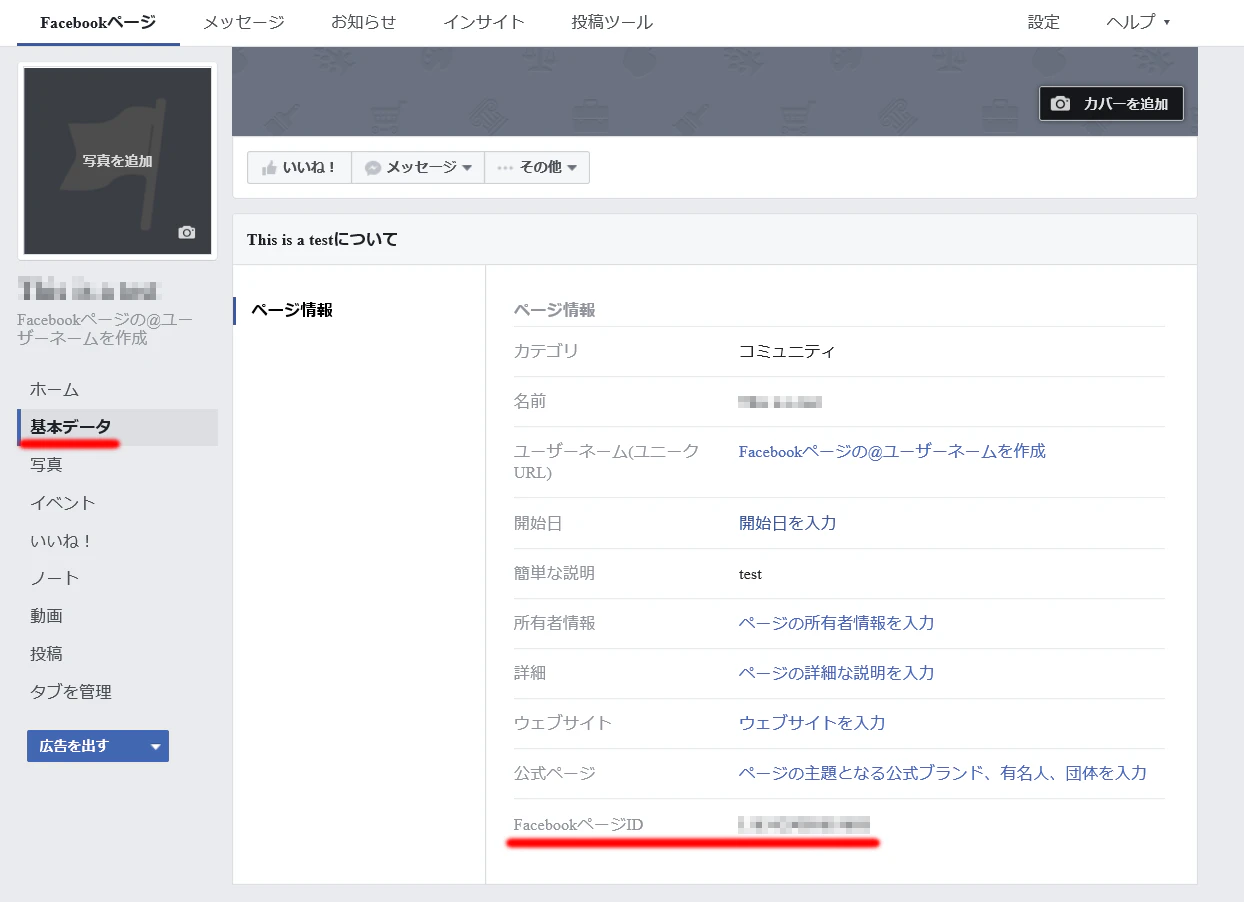Click the thumbs-up icon on Like button

[x=268, y=168]
